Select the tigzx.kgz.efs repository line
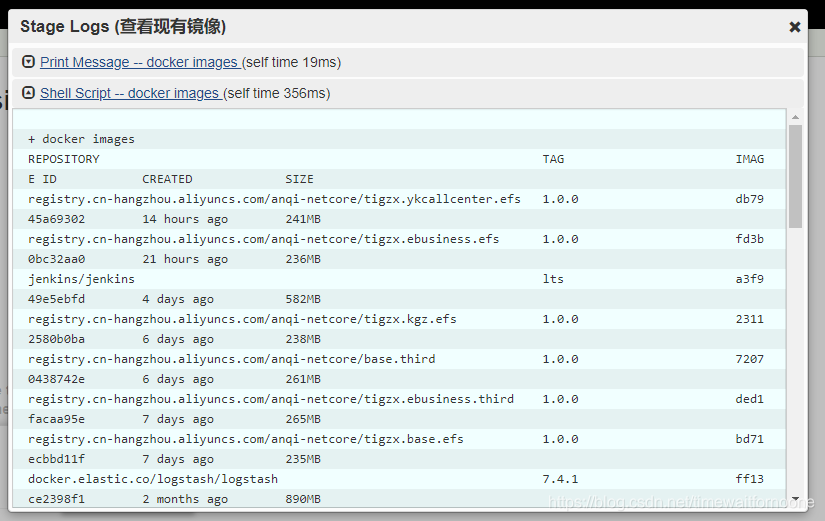Screen dimensions: 825x521 [x=242, y=319]
